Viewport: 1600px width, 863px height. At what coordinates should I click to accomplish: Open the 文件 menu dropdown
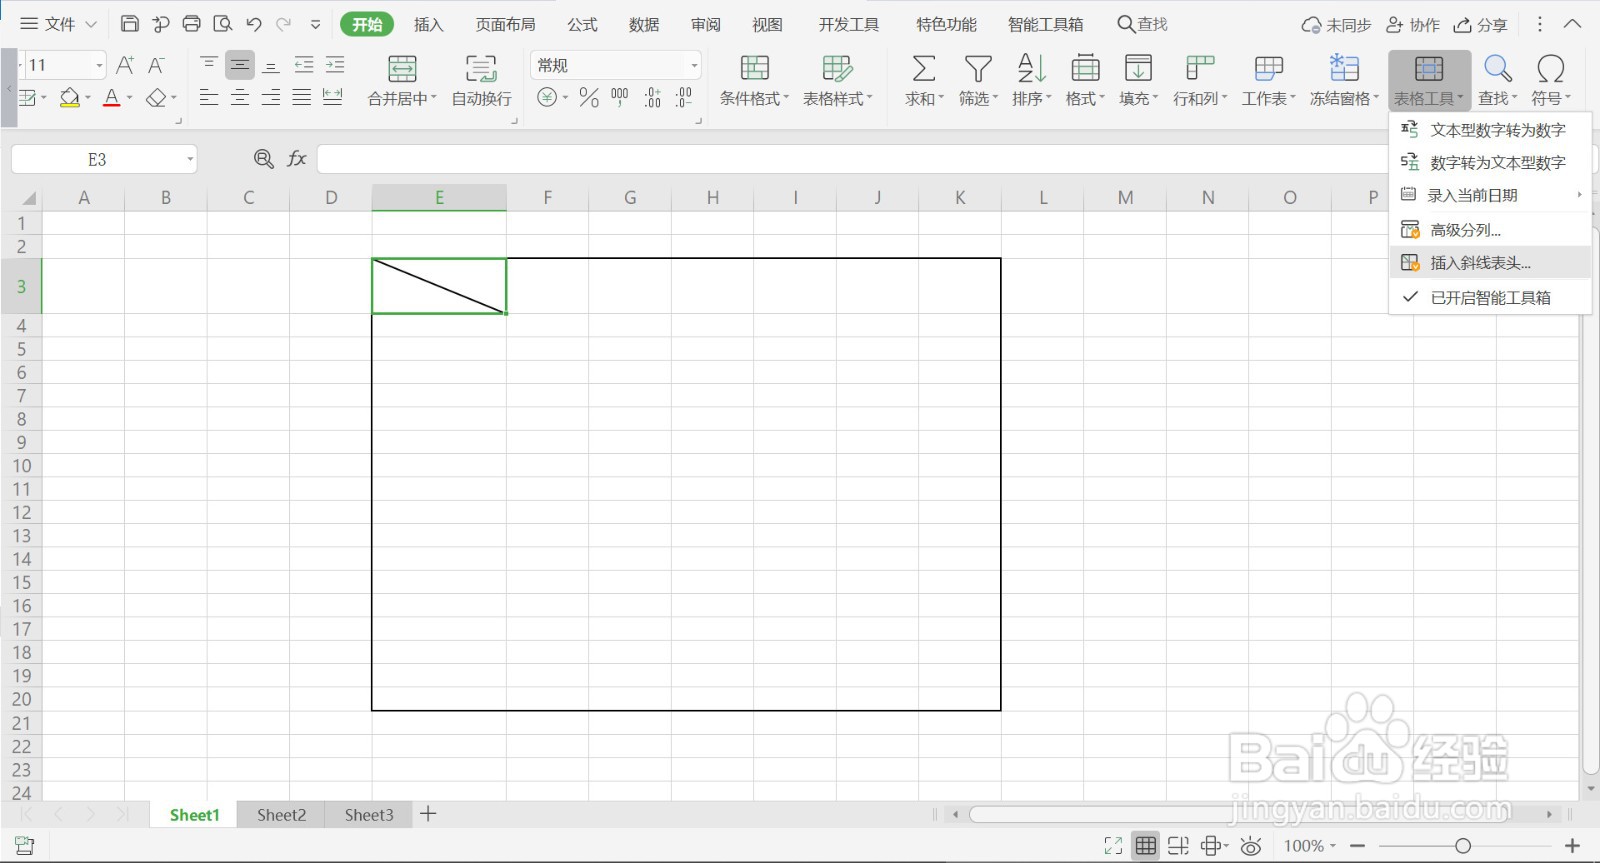point(59,24)
